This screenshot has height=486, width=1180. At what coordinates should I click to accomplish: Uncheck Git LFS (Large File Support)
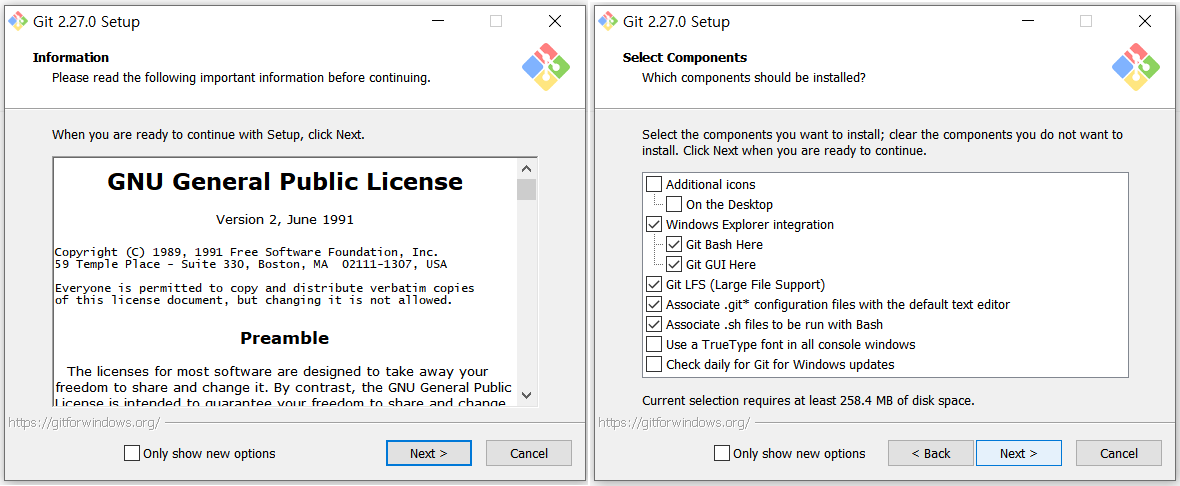654,284
